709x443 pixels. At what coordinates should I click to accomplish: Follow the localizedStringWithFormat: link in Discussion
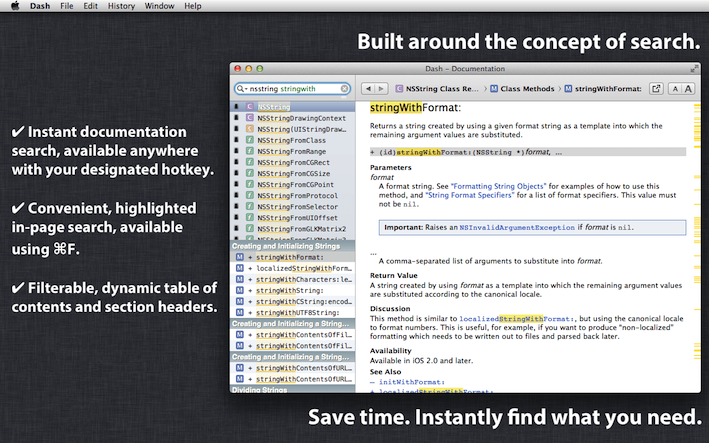tap(517, 319)
